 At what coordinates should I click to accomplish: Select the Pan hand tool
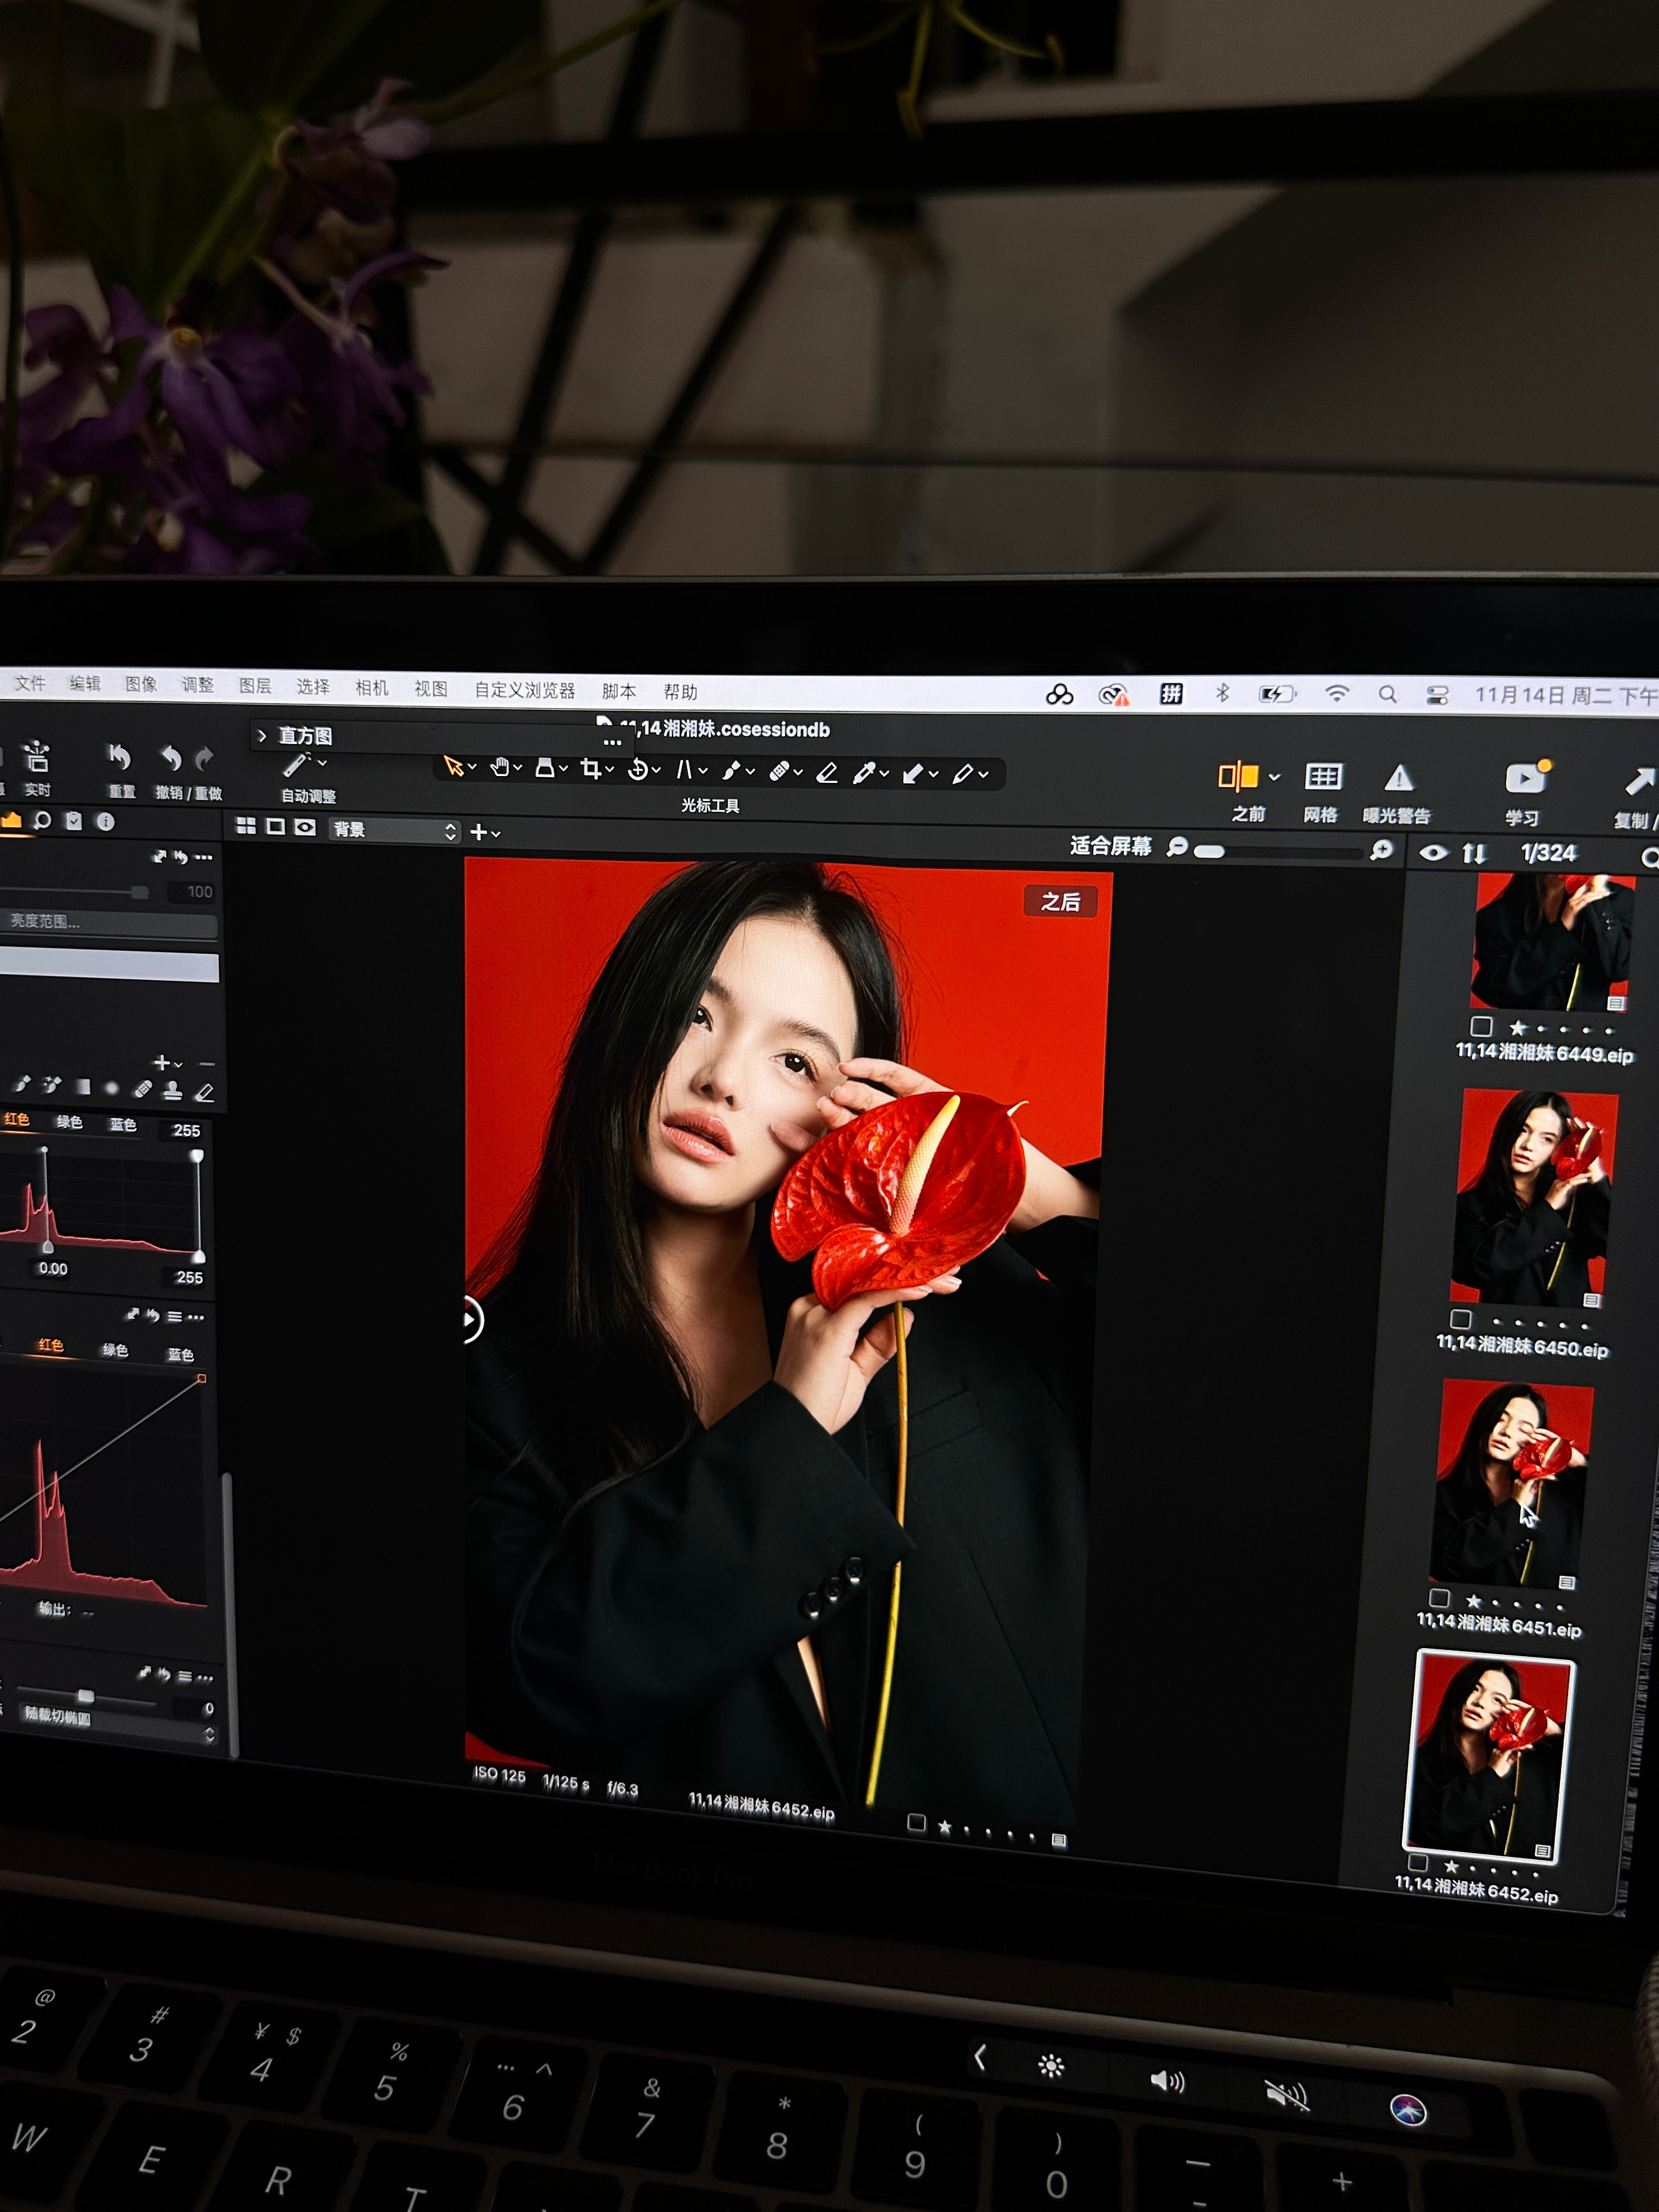coord(500,767)
